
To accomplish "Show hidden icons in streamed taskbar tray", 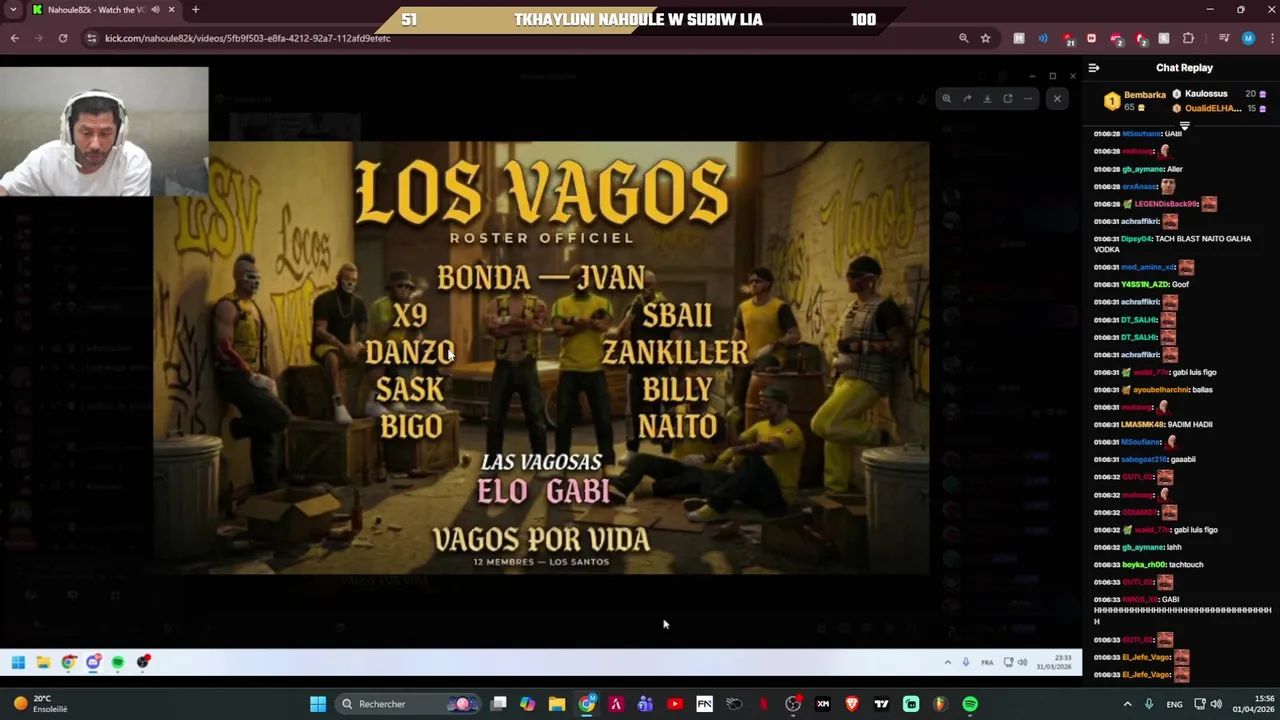I will pos(947,662).
